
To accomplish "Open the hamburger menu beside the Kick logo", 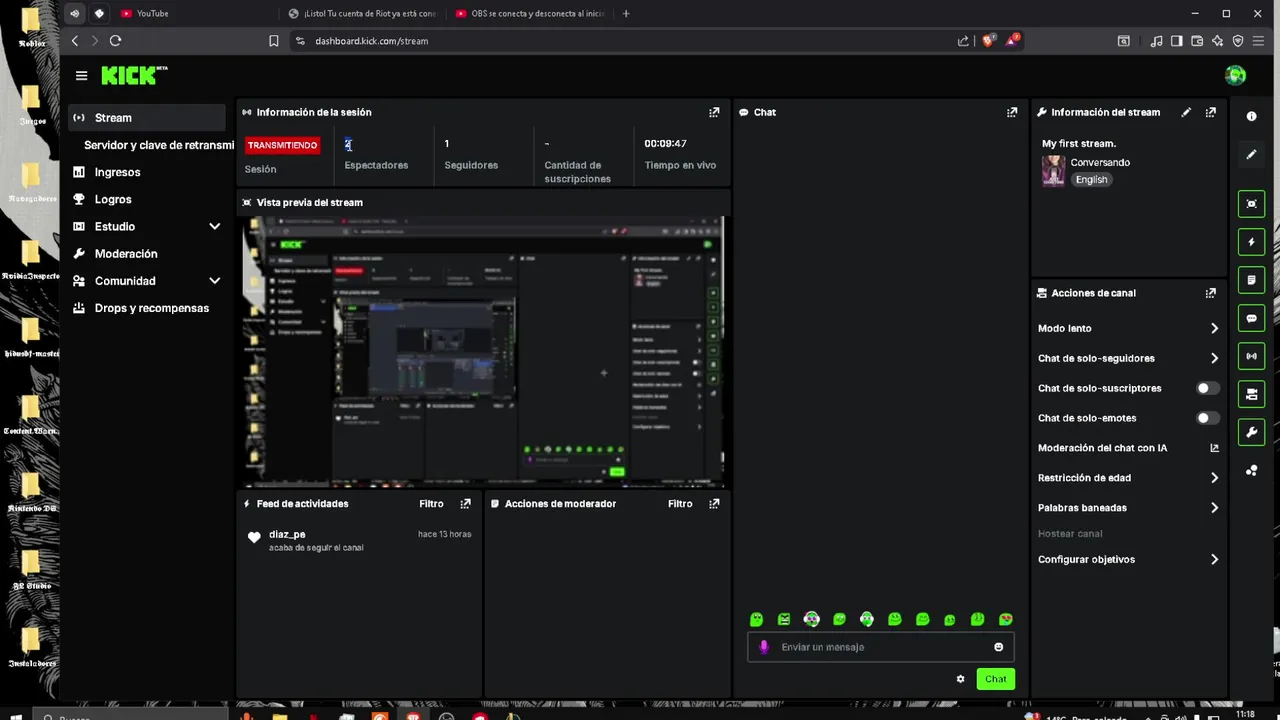I will [x=81, y=76].
